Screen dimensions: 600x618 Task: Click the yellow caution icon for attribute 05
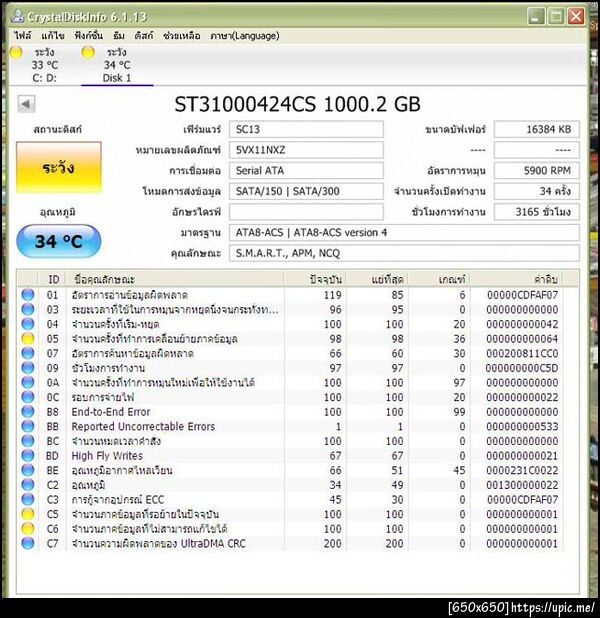[x=28, y=339]
